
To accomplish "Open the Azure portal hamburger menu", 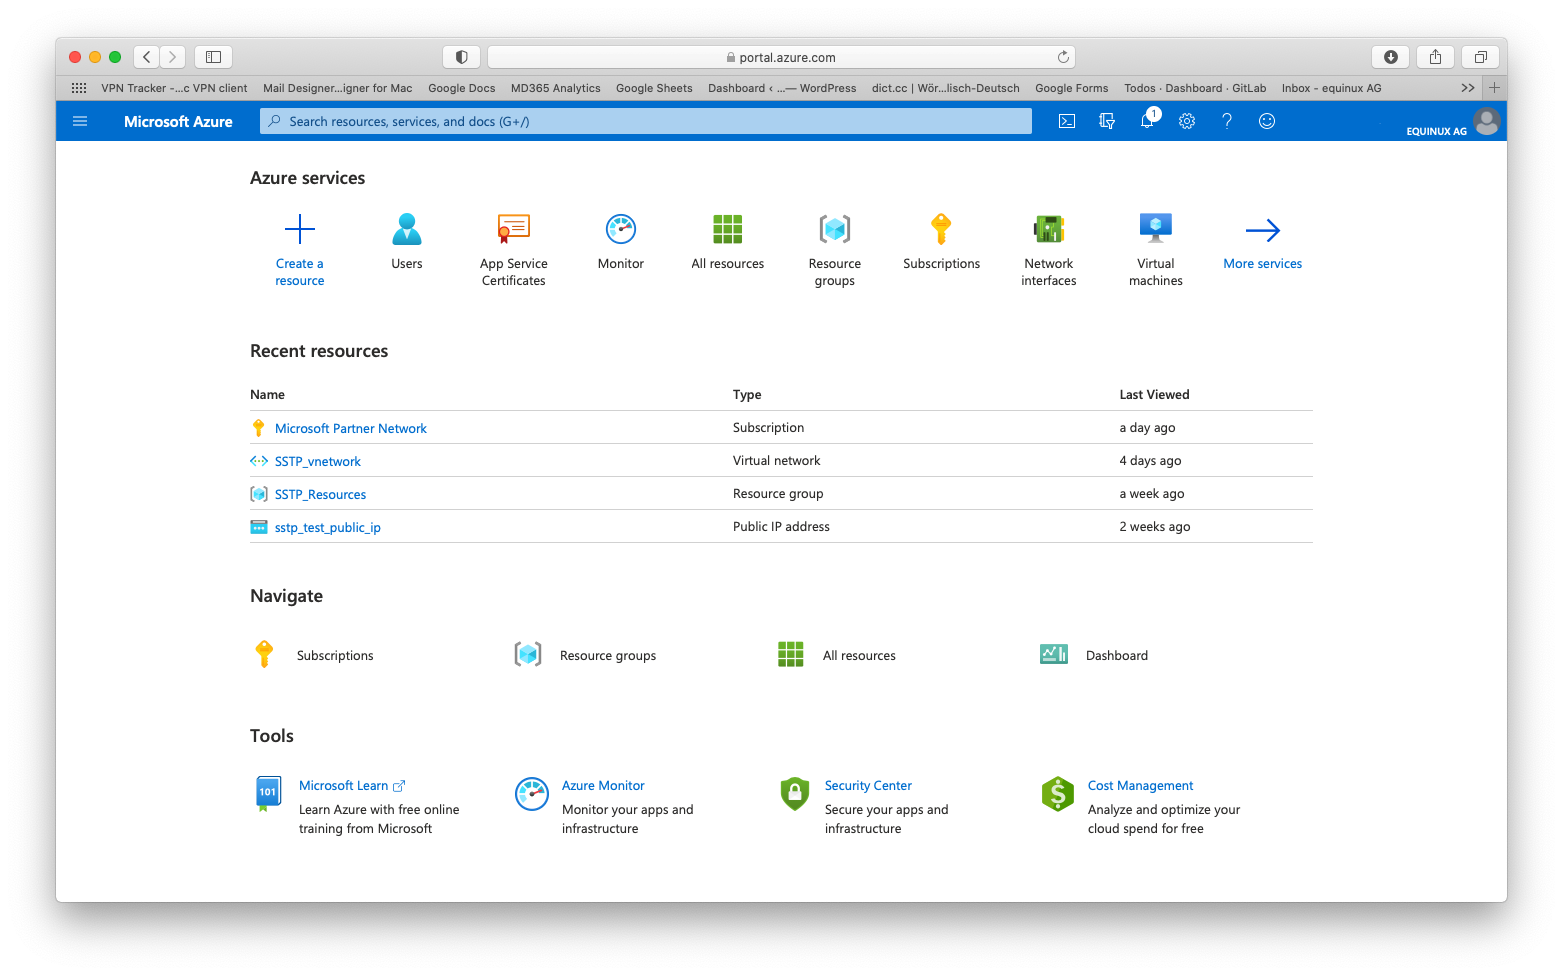I will click(80, 121).
